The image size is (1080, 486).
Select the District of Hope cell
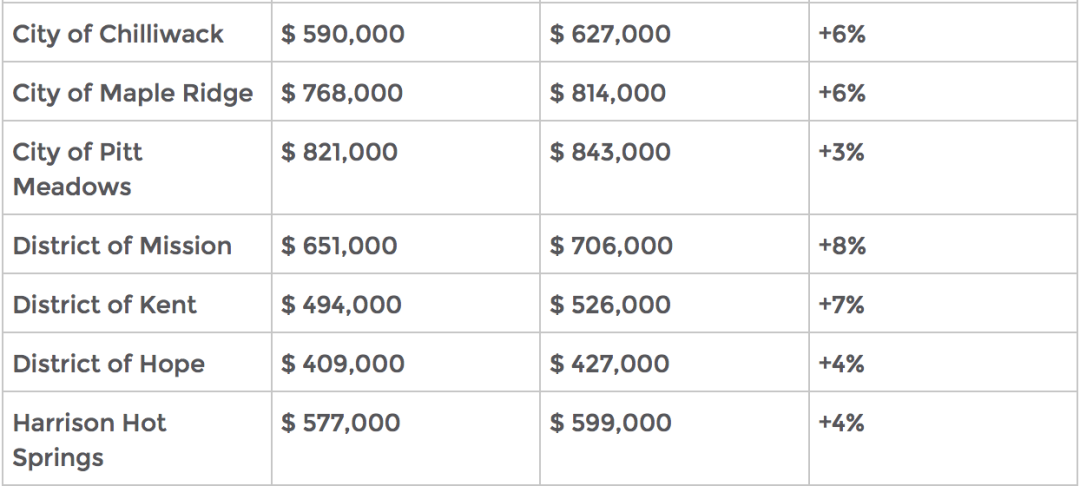(x=137, y=363)
